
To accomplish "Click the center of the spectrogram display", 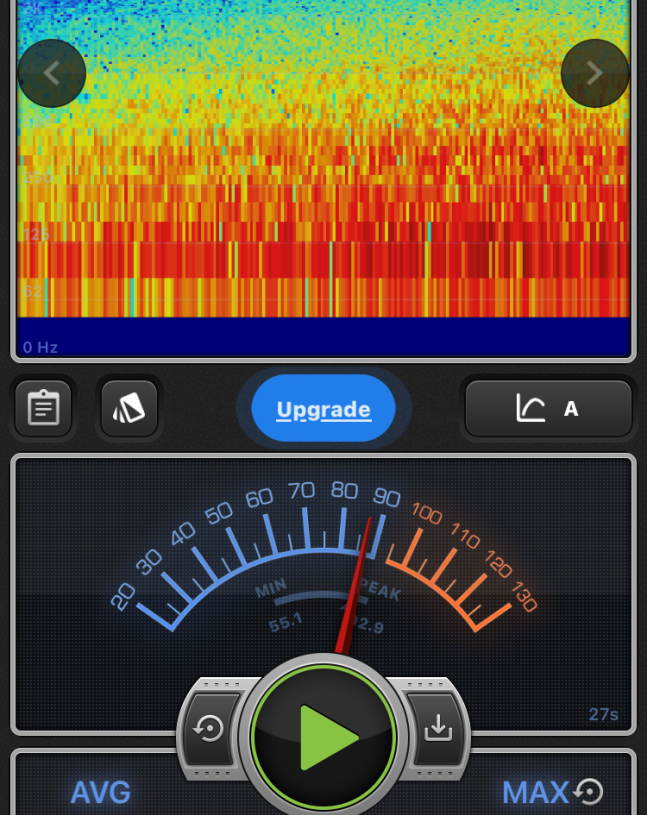I will point(323,170).
